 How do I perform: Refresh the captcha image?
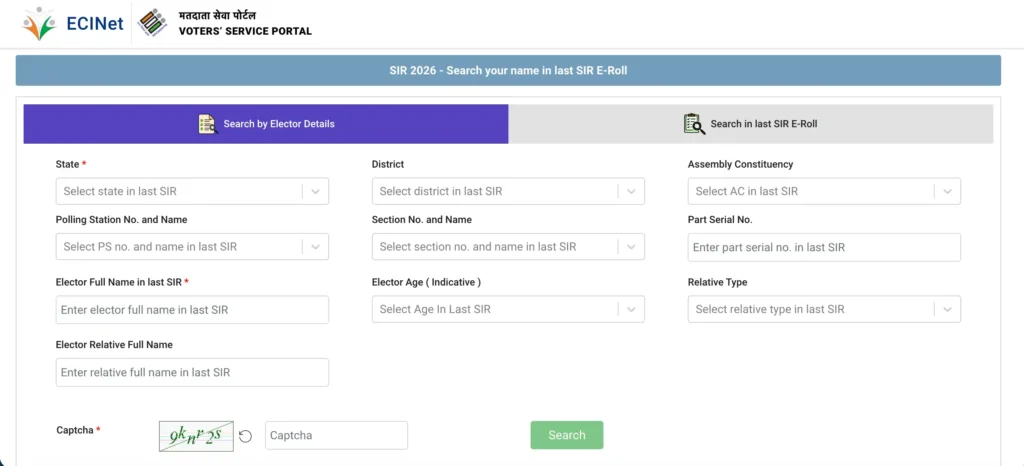245,436
